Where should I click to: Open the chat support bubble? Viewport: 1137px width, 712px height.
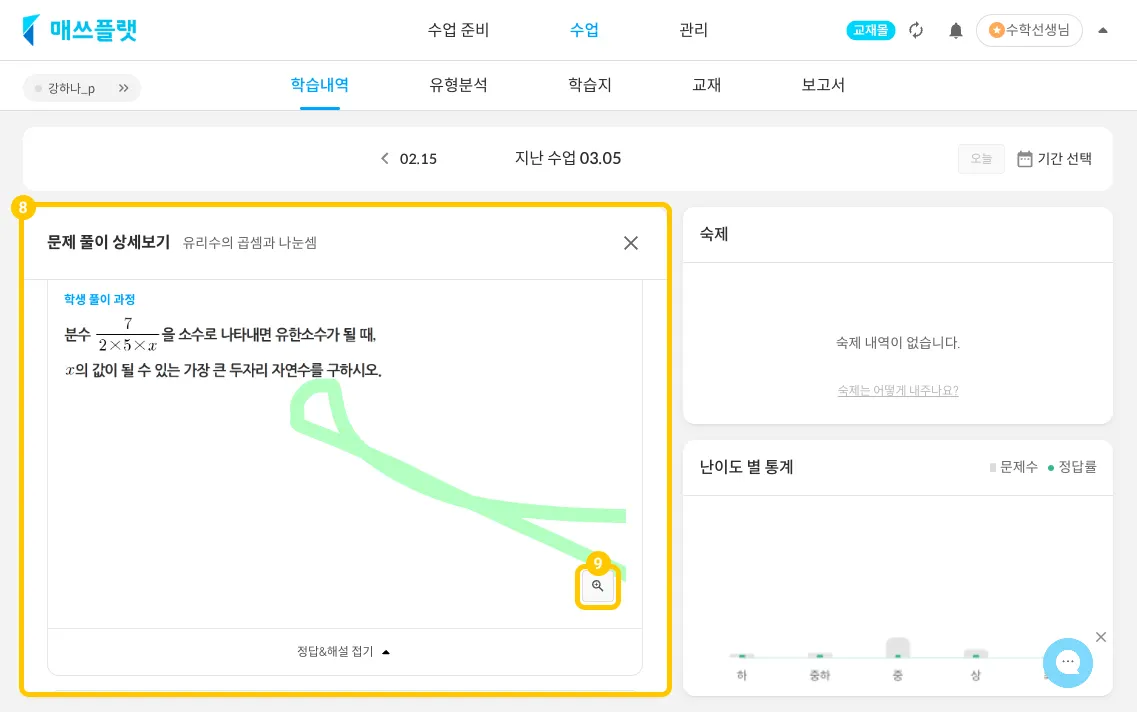click(1068, 663)
